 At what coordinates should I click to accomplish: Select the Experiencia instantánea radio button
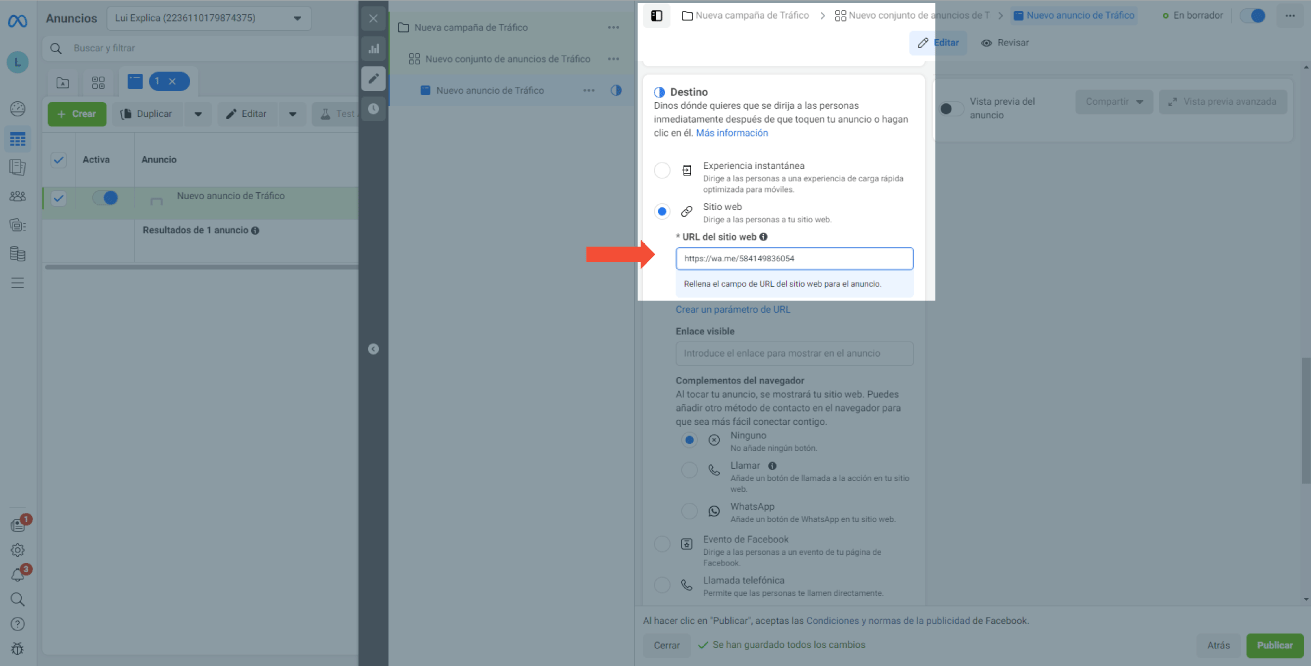[662, 171]
